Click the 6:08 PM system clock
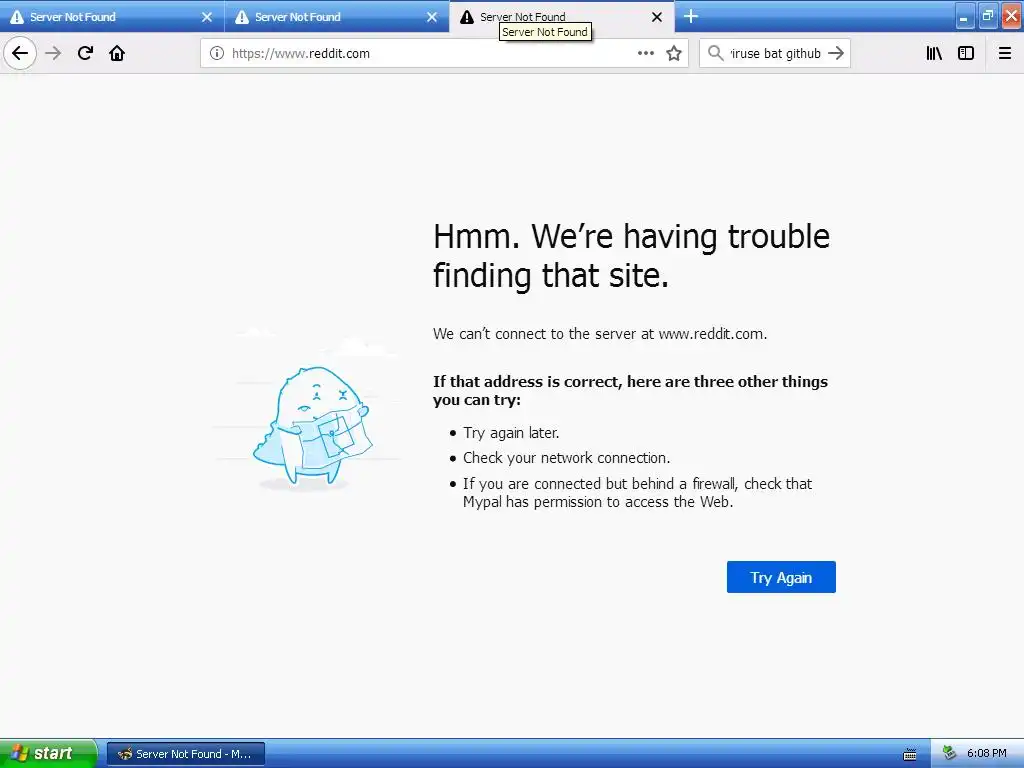The height and width of the screenshot is (768, 1024). point(987,754)
